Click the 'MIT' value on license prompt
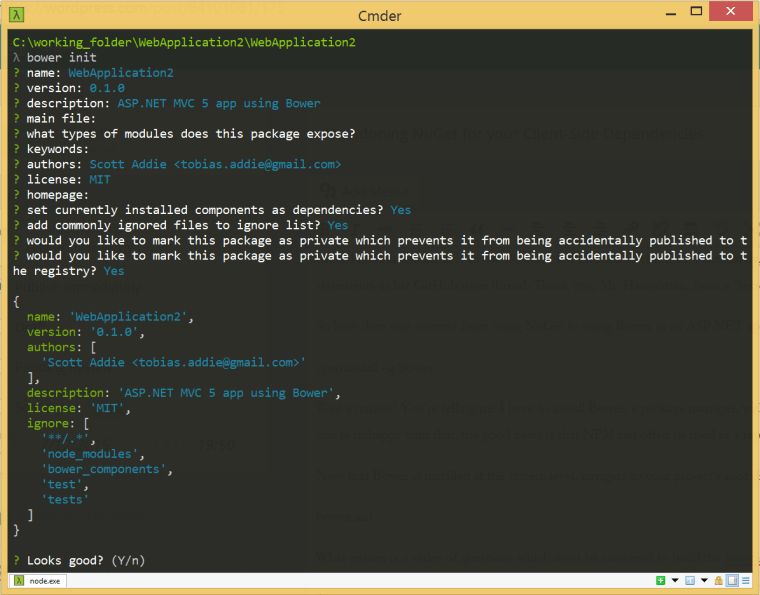 [100, 179]
